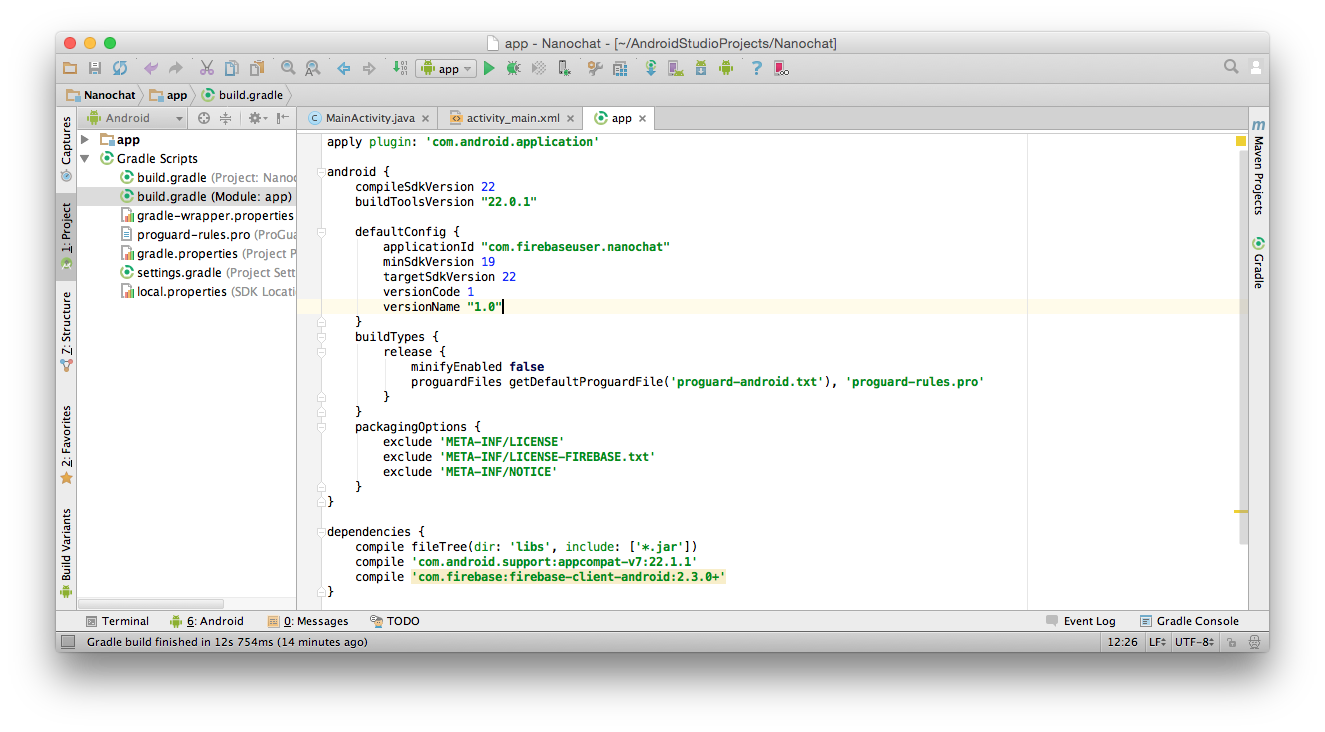Close the MainActivity.java tab

coord(425,118)
